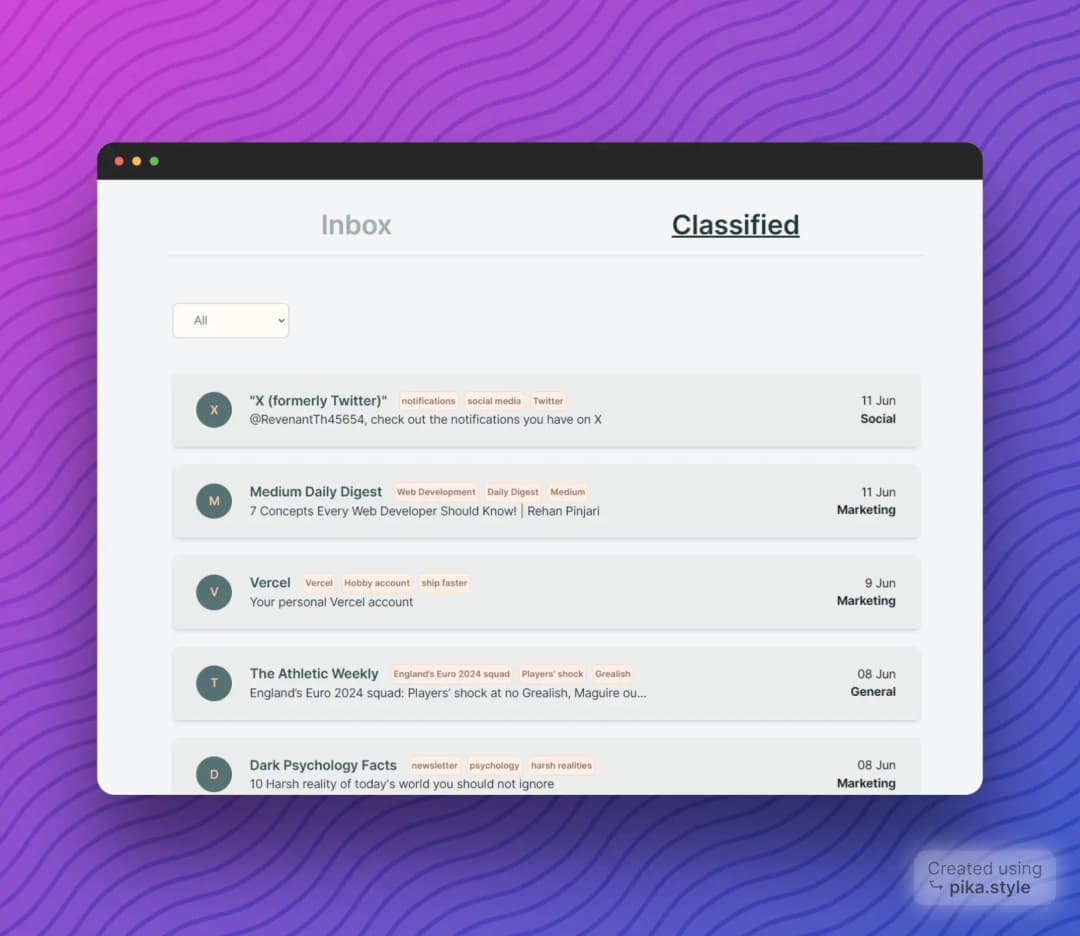Viewport: 1080px width, 936px height.
Task: Click "7 Concepts Every Web Developer" subject
Action: pos(424,511)
